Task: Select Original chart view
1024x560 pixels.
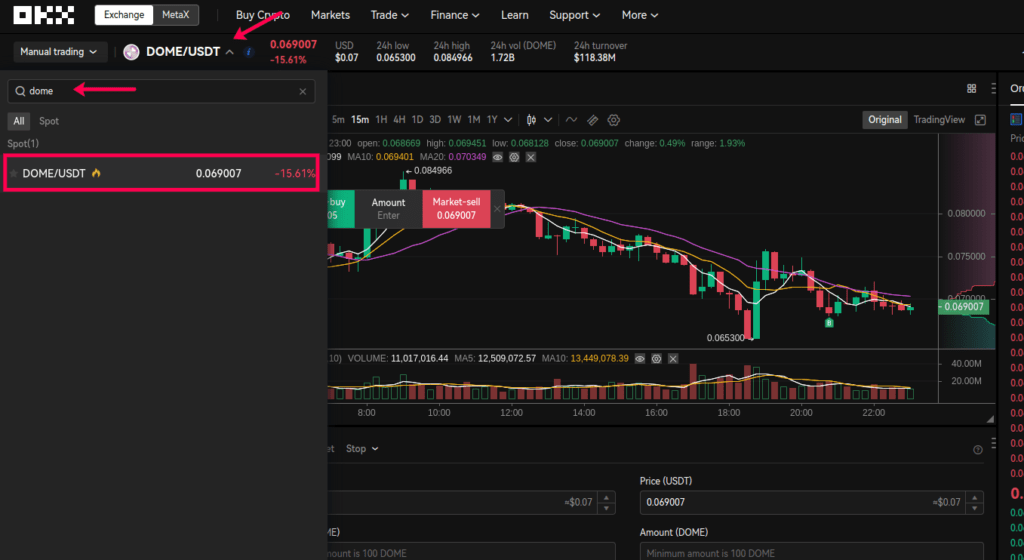Action: (884, 120)
